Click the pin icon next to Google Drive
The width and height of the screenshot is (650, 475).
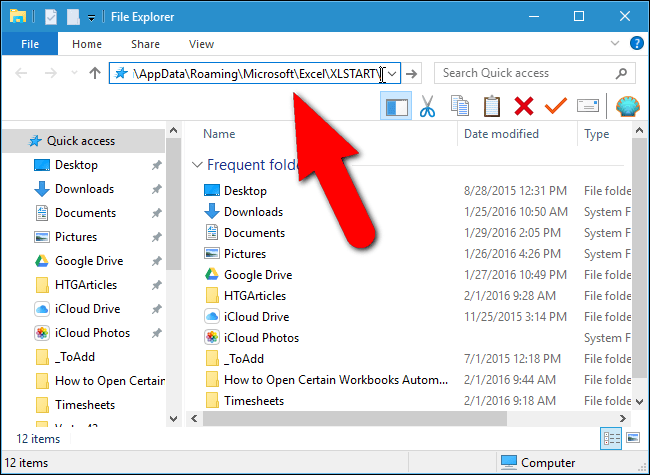tap(156, 261)
